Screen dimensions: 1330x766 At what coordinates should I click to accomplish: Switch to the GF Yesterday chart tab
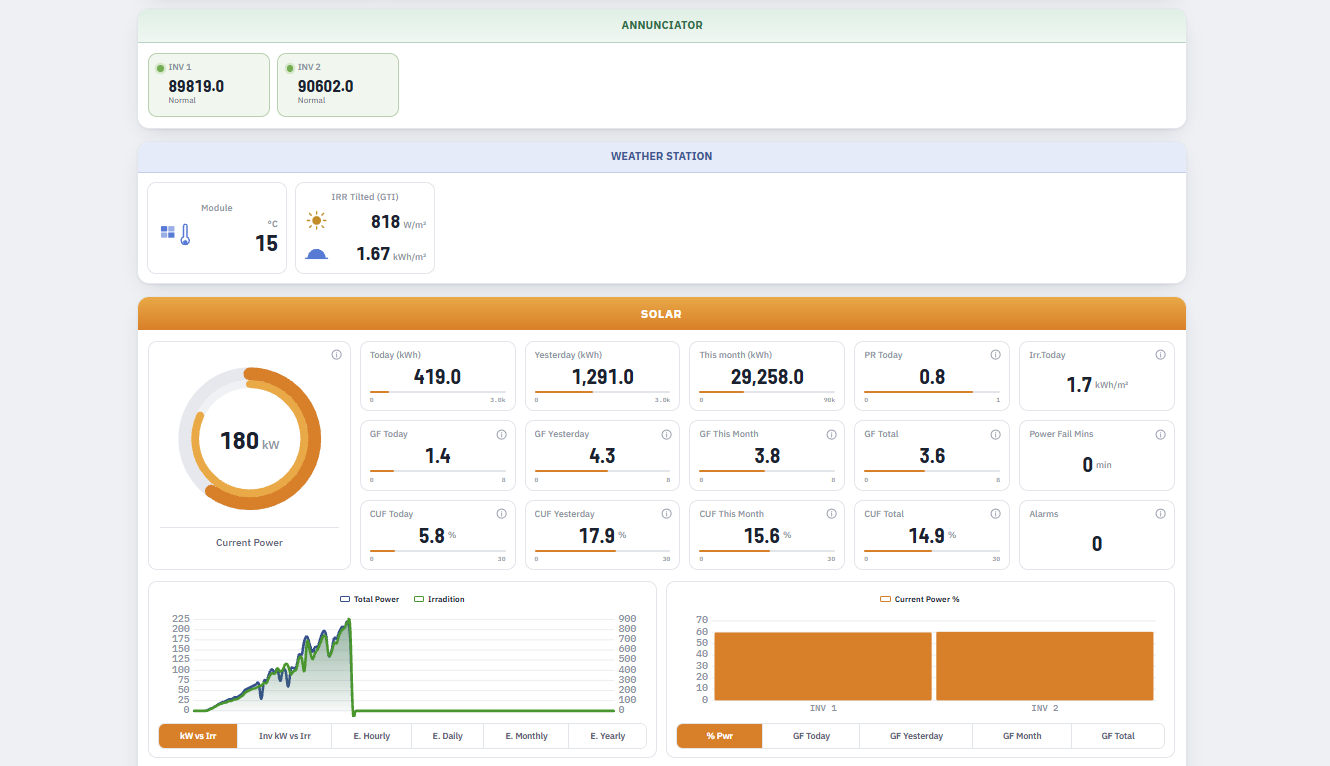[916, 736]
